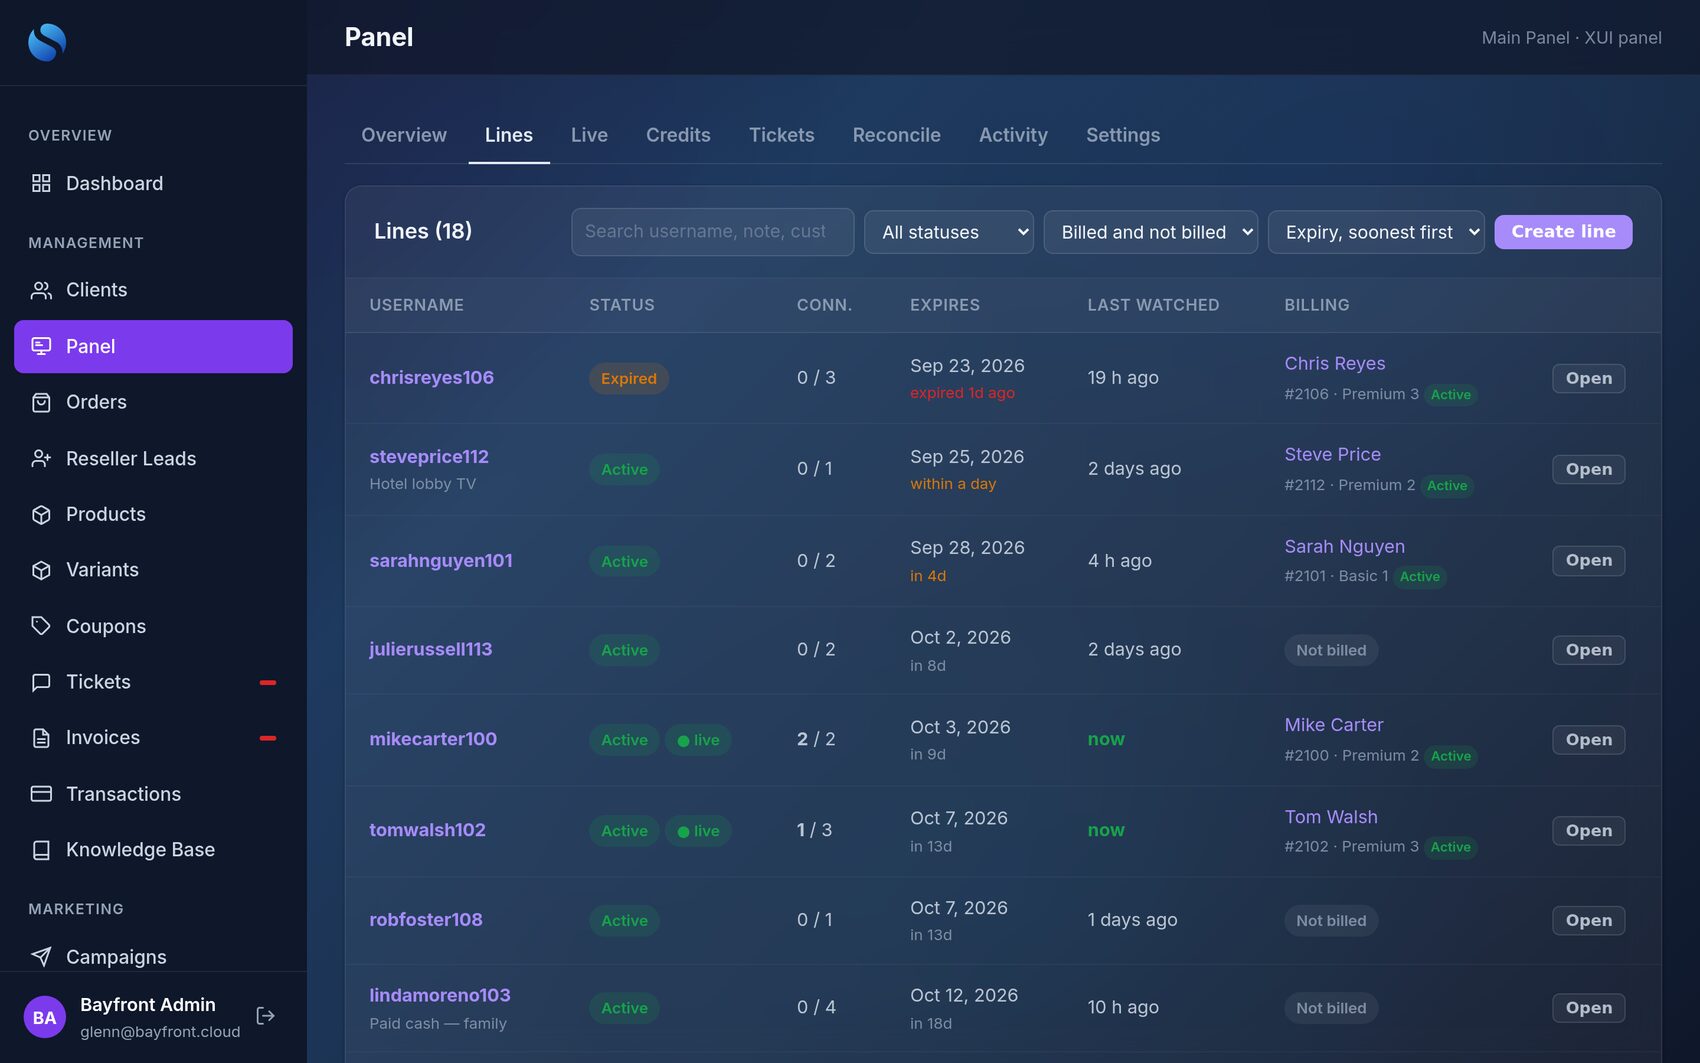Click the Invoices document icon
1700x1063 pixels.
pos(41,738)
